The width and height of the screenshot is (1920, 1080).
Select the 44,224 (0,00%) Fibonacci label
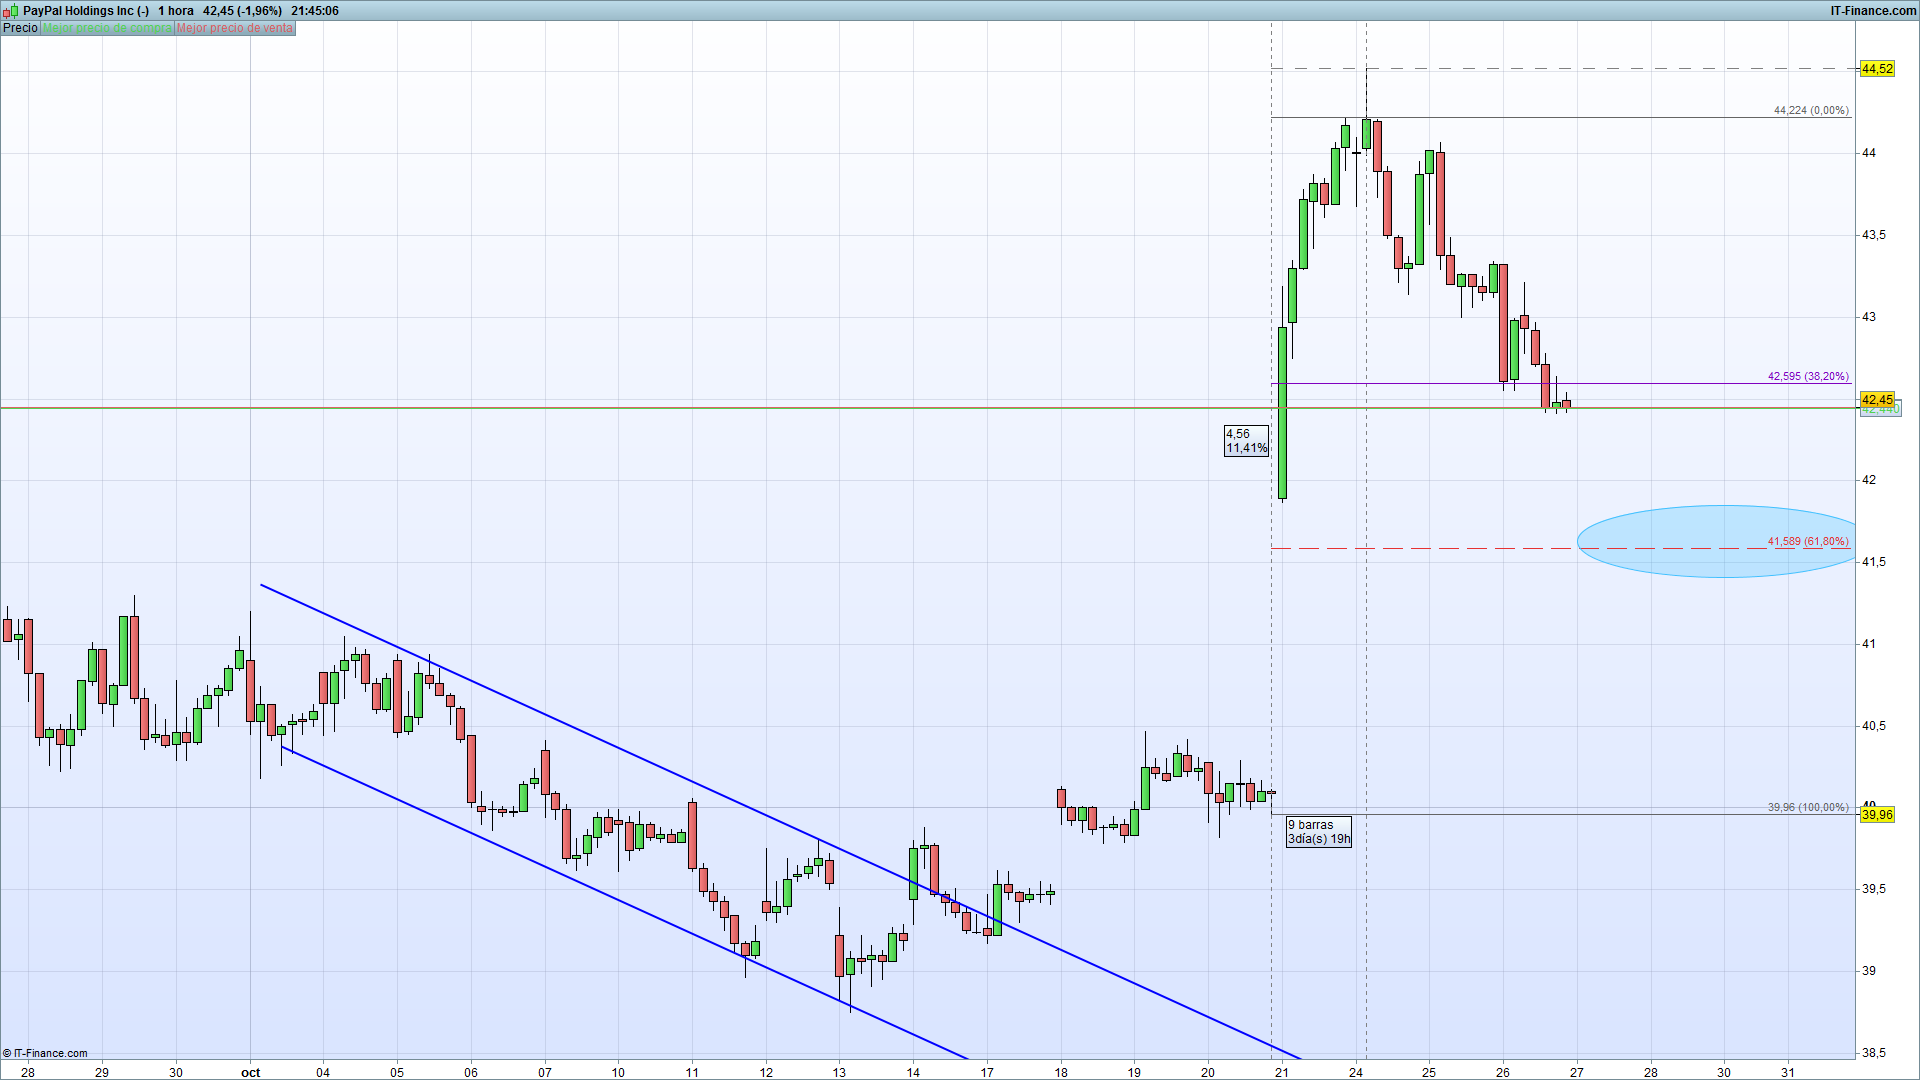tap(1810, 111)
